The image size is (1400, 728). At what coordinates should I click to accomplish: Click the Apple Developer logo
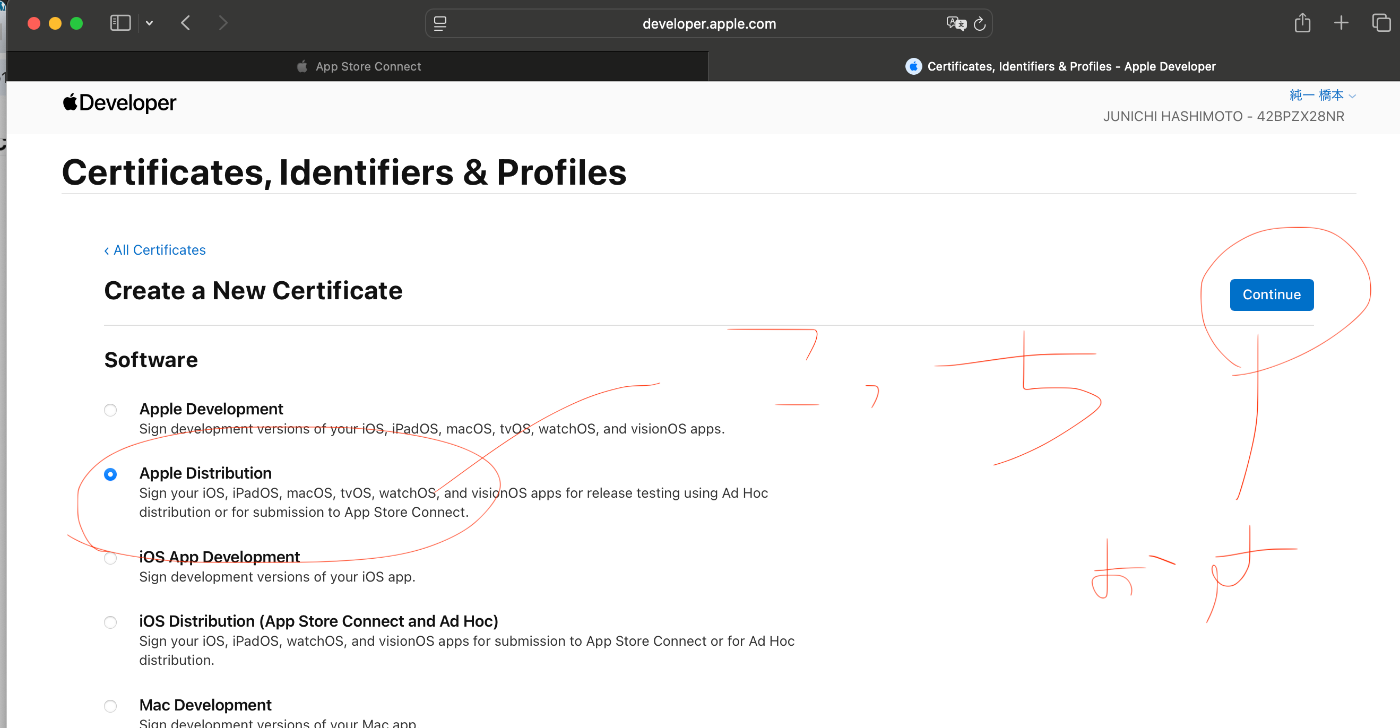(119, 103)
